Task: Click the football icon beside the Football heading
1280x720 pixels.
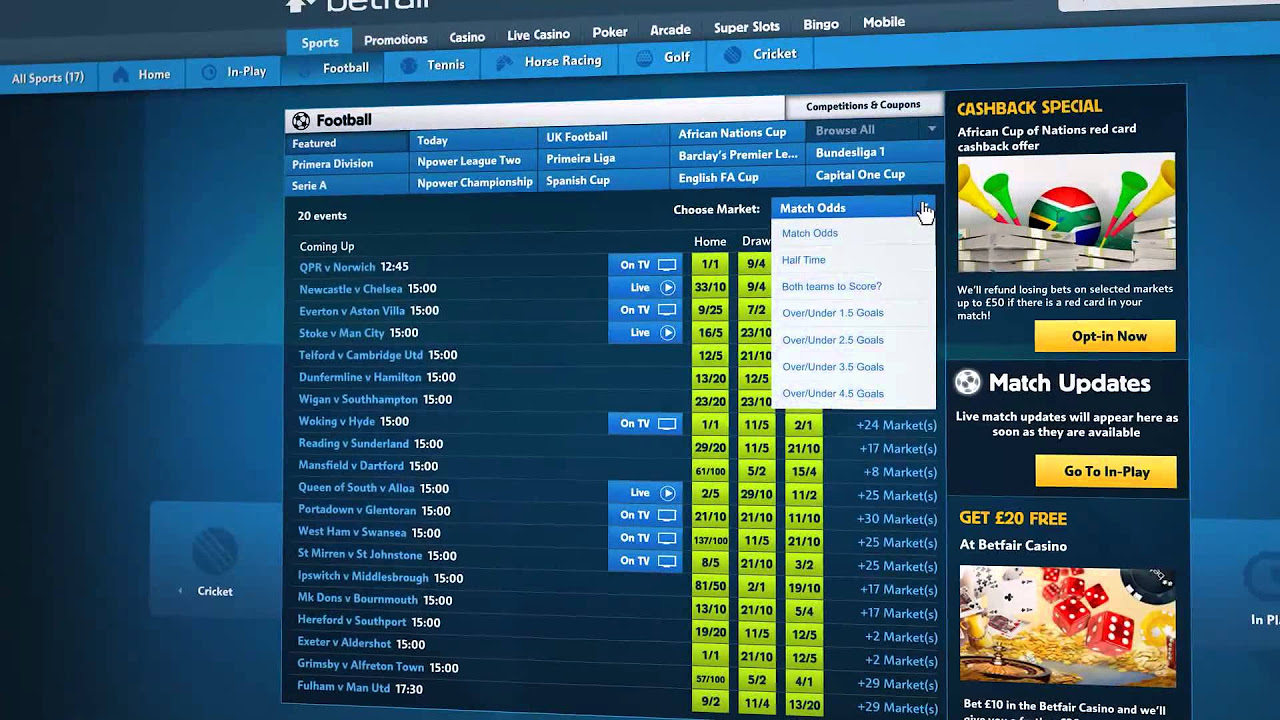Action: point(301,121)
